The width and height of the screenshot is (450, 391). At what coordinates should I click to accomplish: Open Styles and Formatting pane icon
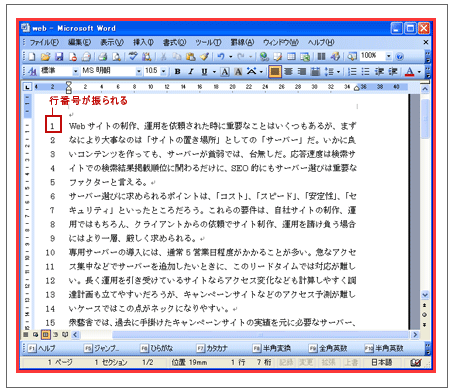click(x=33, y=71)
